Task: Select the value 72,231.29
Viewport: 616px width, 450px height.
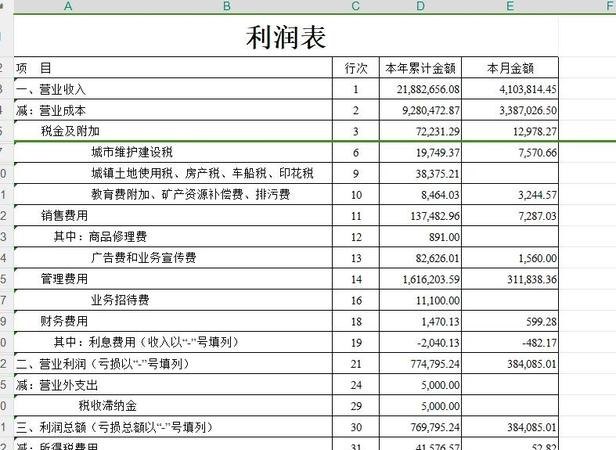Action: click(x=438, y=131)
